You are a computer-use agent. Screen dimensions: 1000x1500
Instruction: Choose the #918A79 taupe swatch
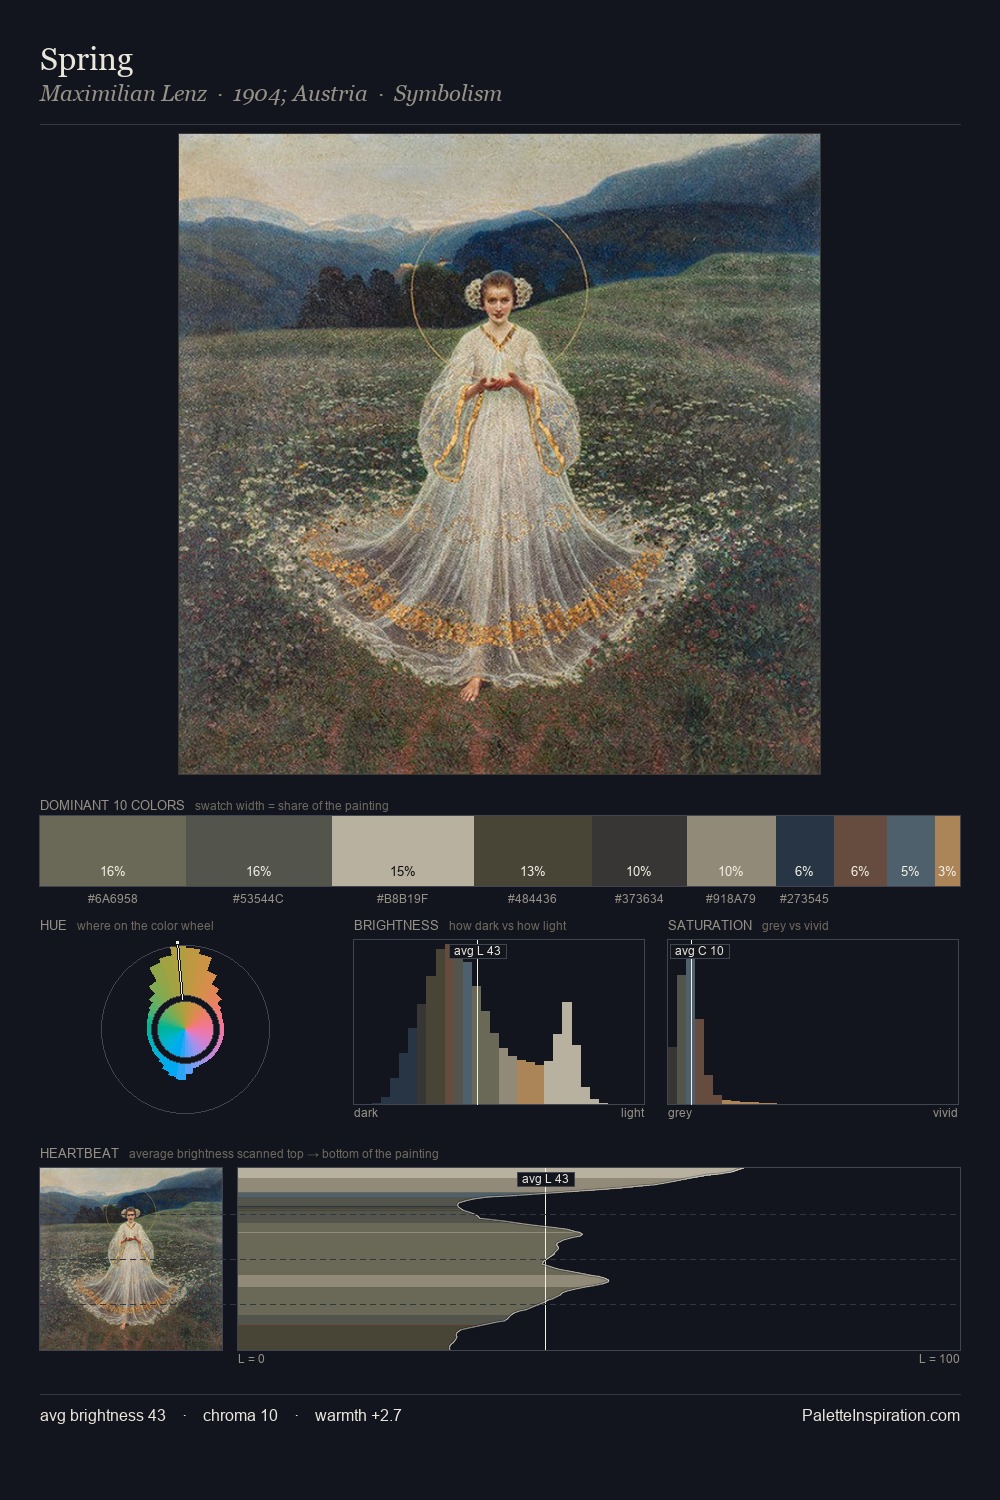click(731, 851)
